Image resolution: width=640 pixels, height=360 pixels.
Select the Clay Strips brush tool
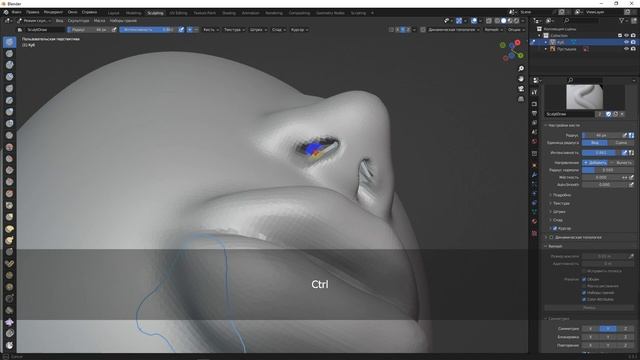click(x=9, y=77)
